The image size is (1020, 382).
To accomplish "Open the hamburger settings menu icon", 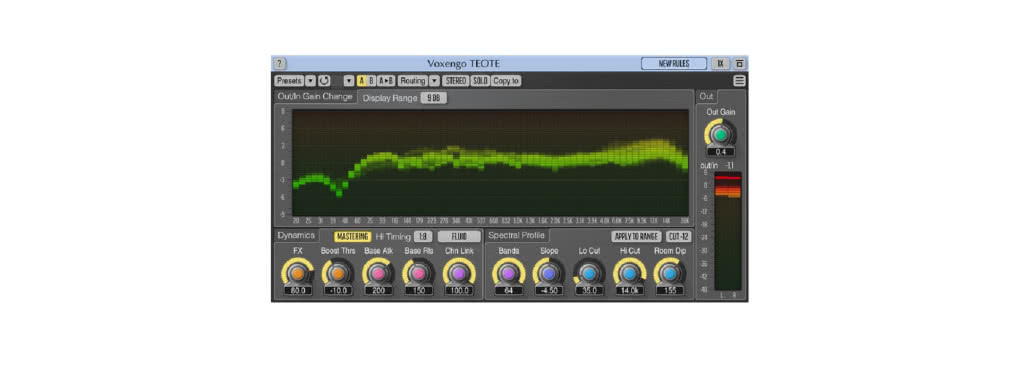I will [x=740, y=81].
